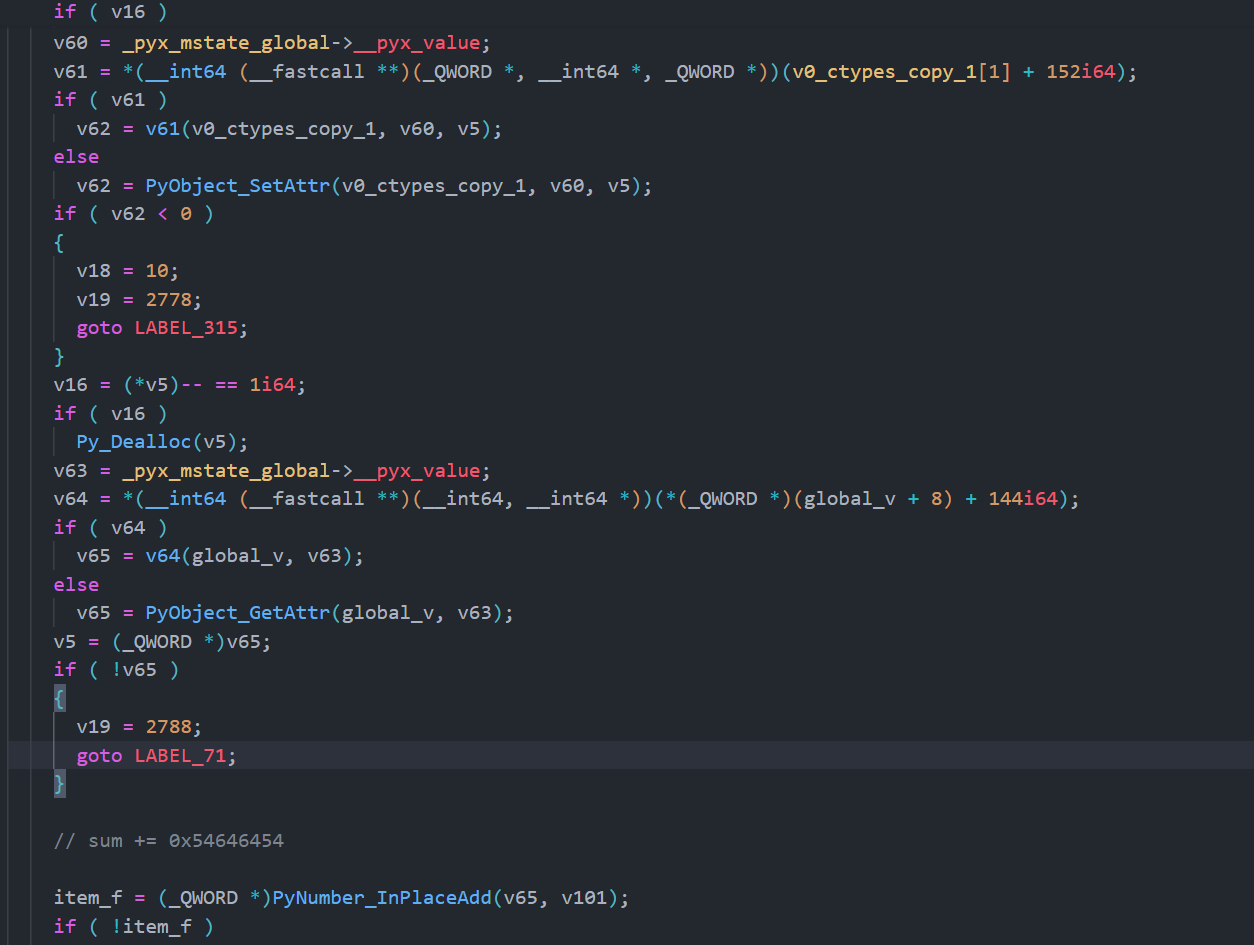Select the 1i64 constant in v16 comparison
The image size is (1254, 945).
pos(272,384)
